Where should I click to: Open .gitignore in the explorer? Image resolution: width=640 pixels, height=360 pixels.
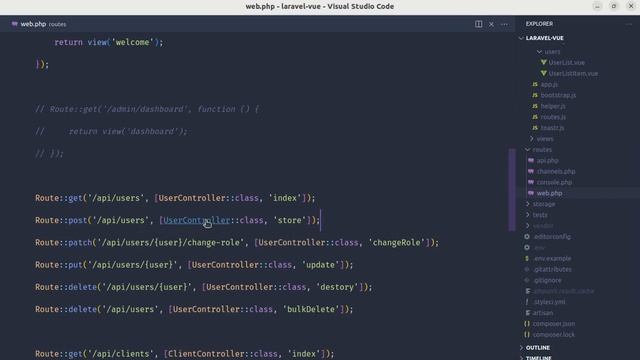coord(547,280)
